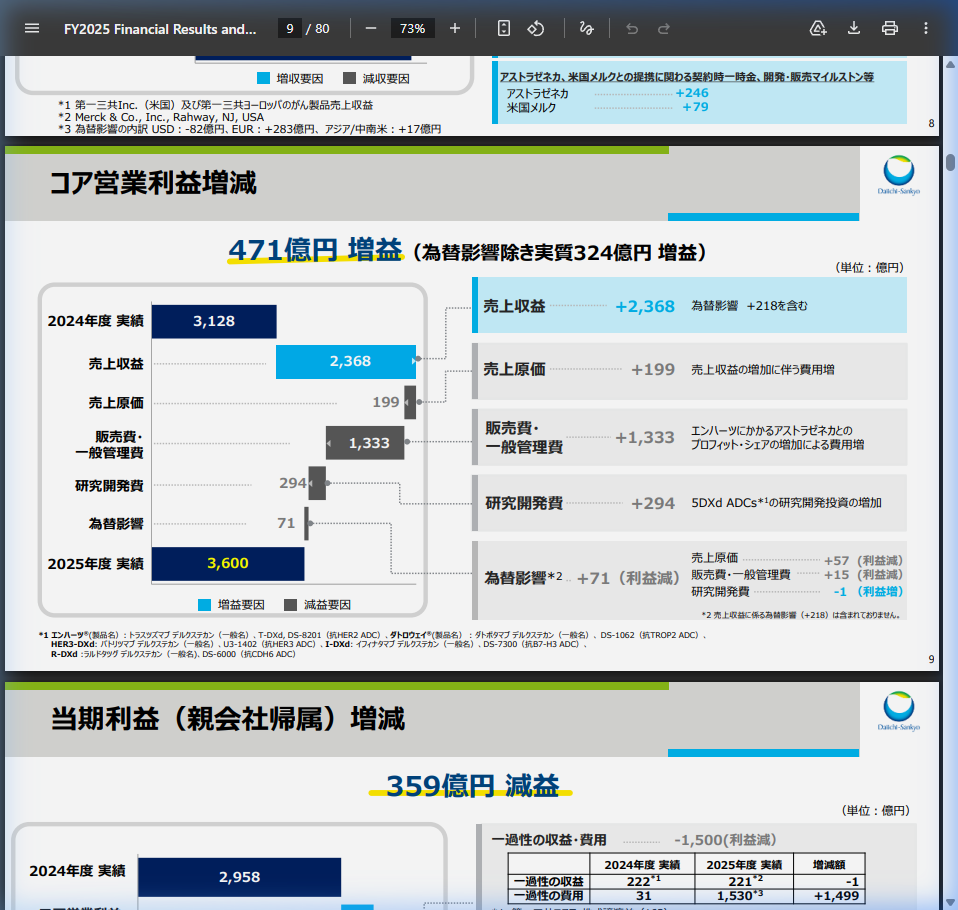Zoom in with the plus button
Viewport: 958px width, 910px height.
coord(455,28)
